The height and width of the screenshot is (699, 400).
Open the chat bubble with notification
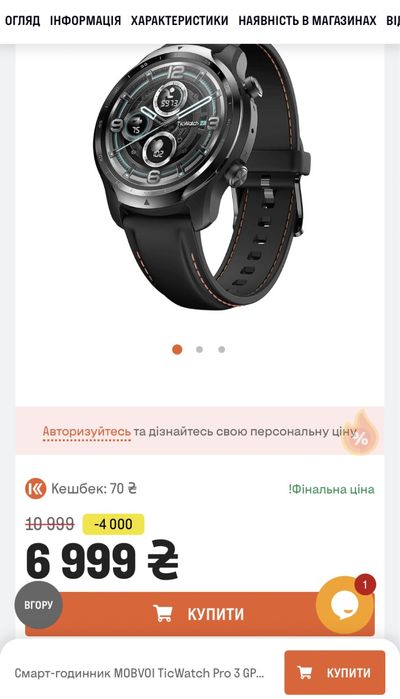(x=344, y=605)
